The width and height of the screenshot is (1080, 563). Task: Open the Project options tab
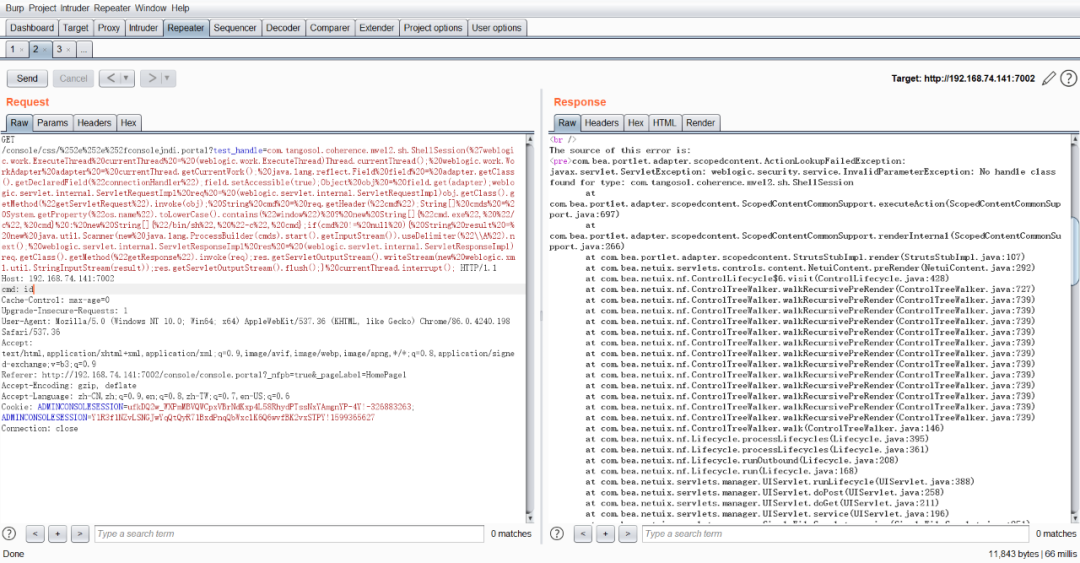[433, 28]
